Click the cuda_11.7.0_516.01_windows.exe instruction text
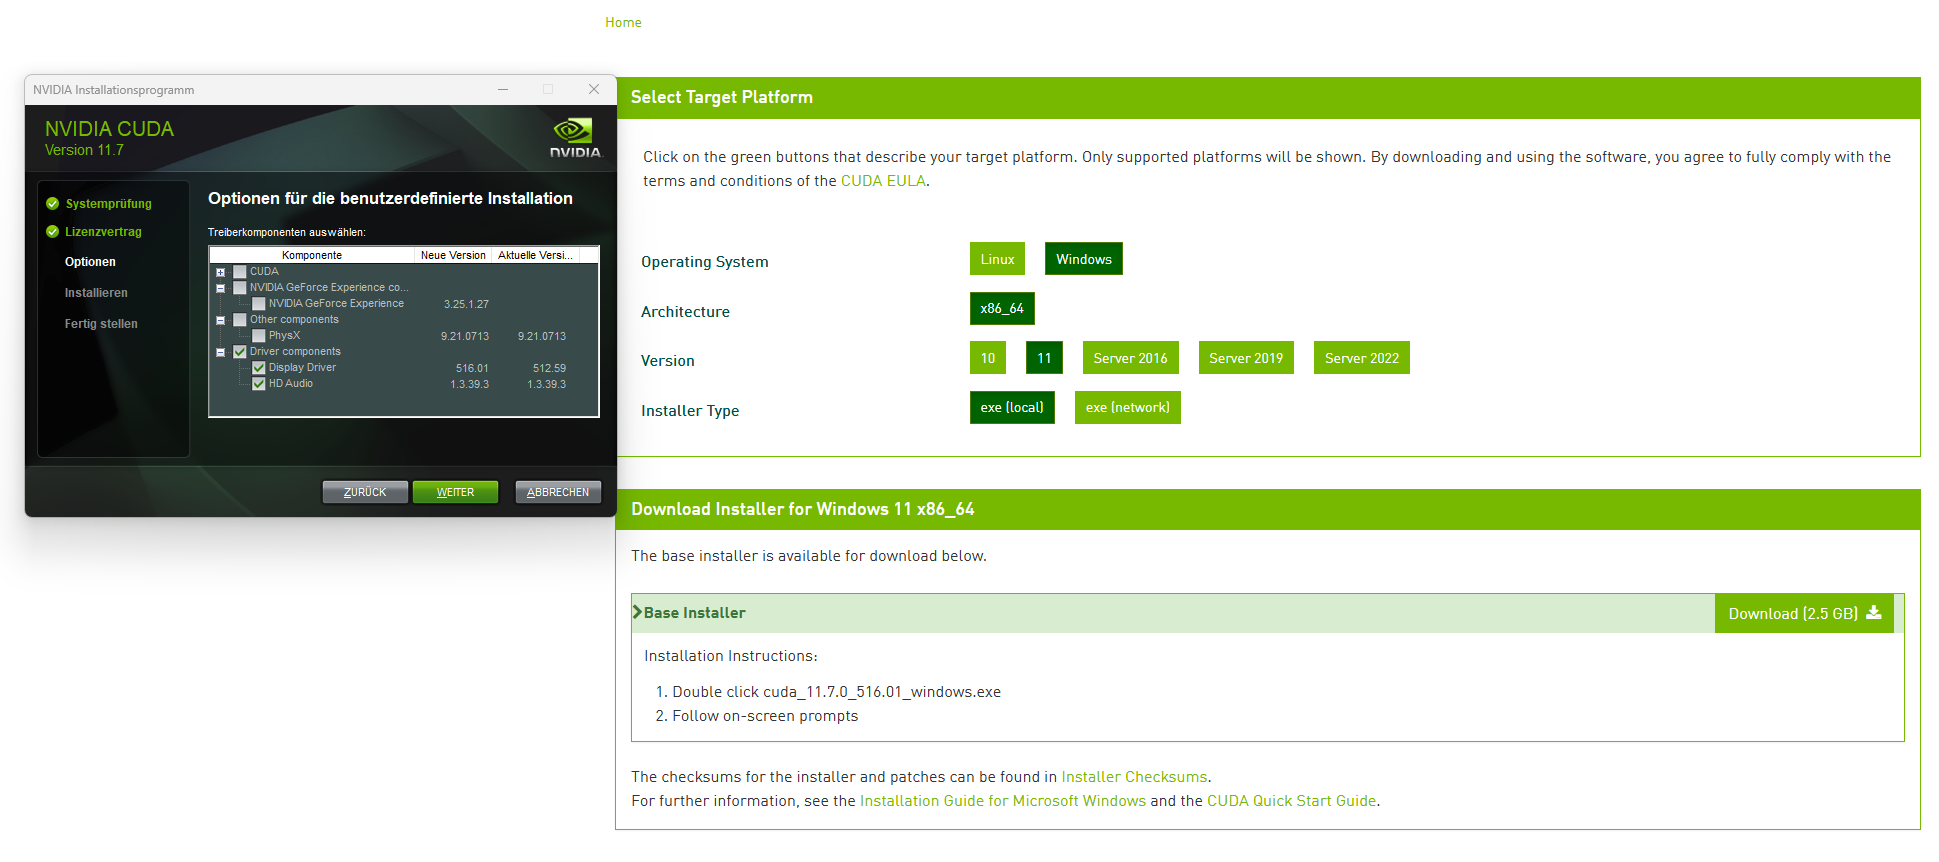Image resolution: width=1939 pixels, height=862 pixels. tap(881, 692)
